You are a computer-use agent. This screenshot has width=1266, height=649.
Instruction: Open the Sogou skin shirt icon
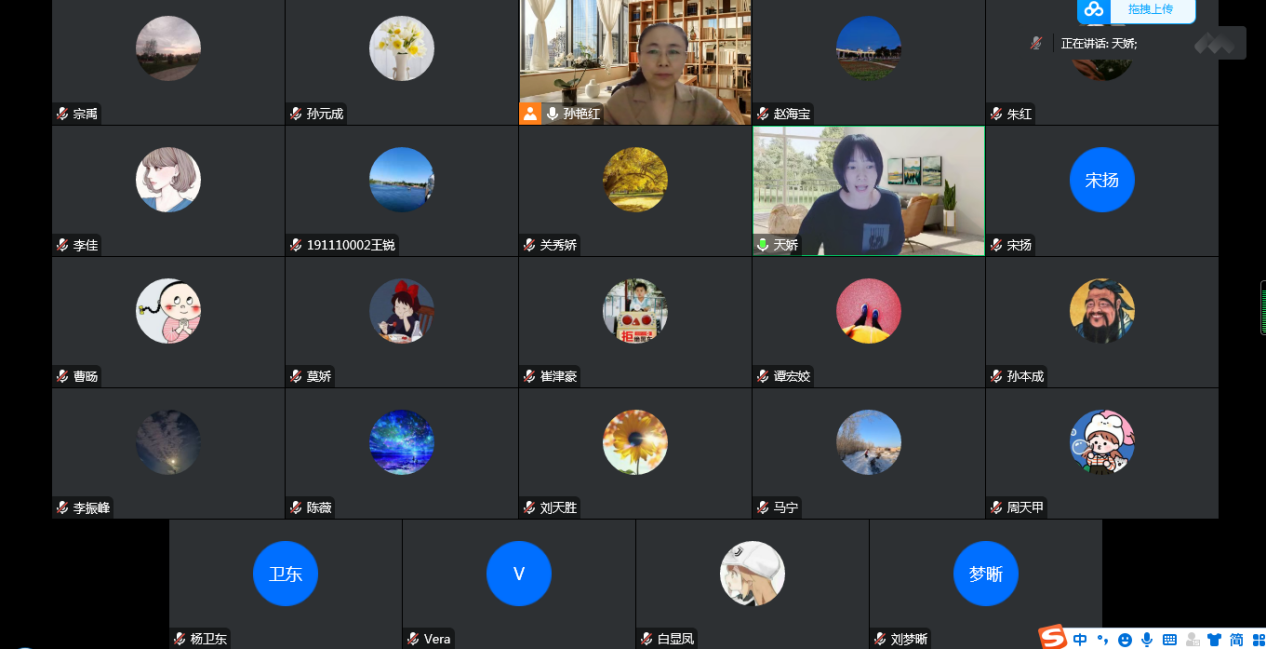pos(1214,640)
